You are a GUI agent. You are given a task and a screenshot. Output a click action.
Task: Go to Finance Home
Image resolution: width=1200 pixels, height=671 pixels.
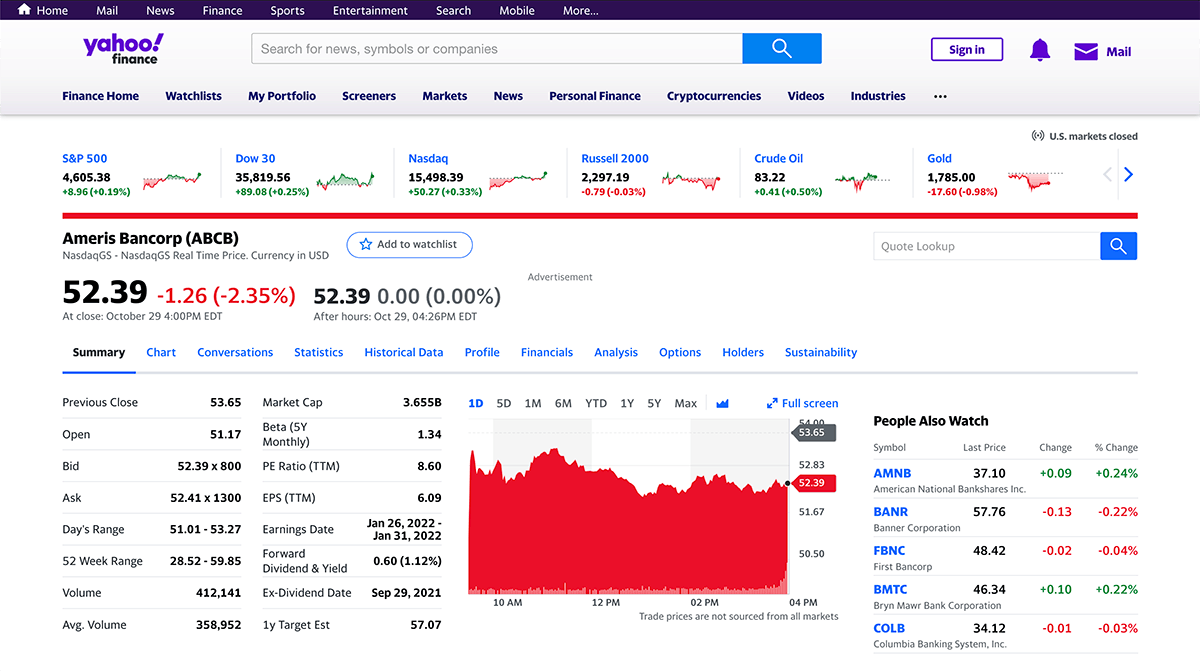(100, 96)
